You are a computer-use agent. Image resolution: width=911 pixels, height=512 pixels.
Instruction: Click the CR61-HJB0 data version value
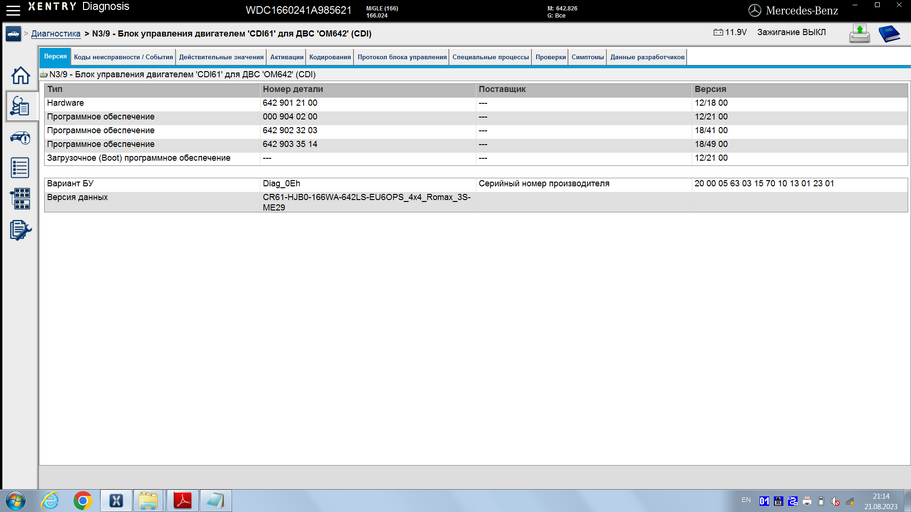pos(367,202)
